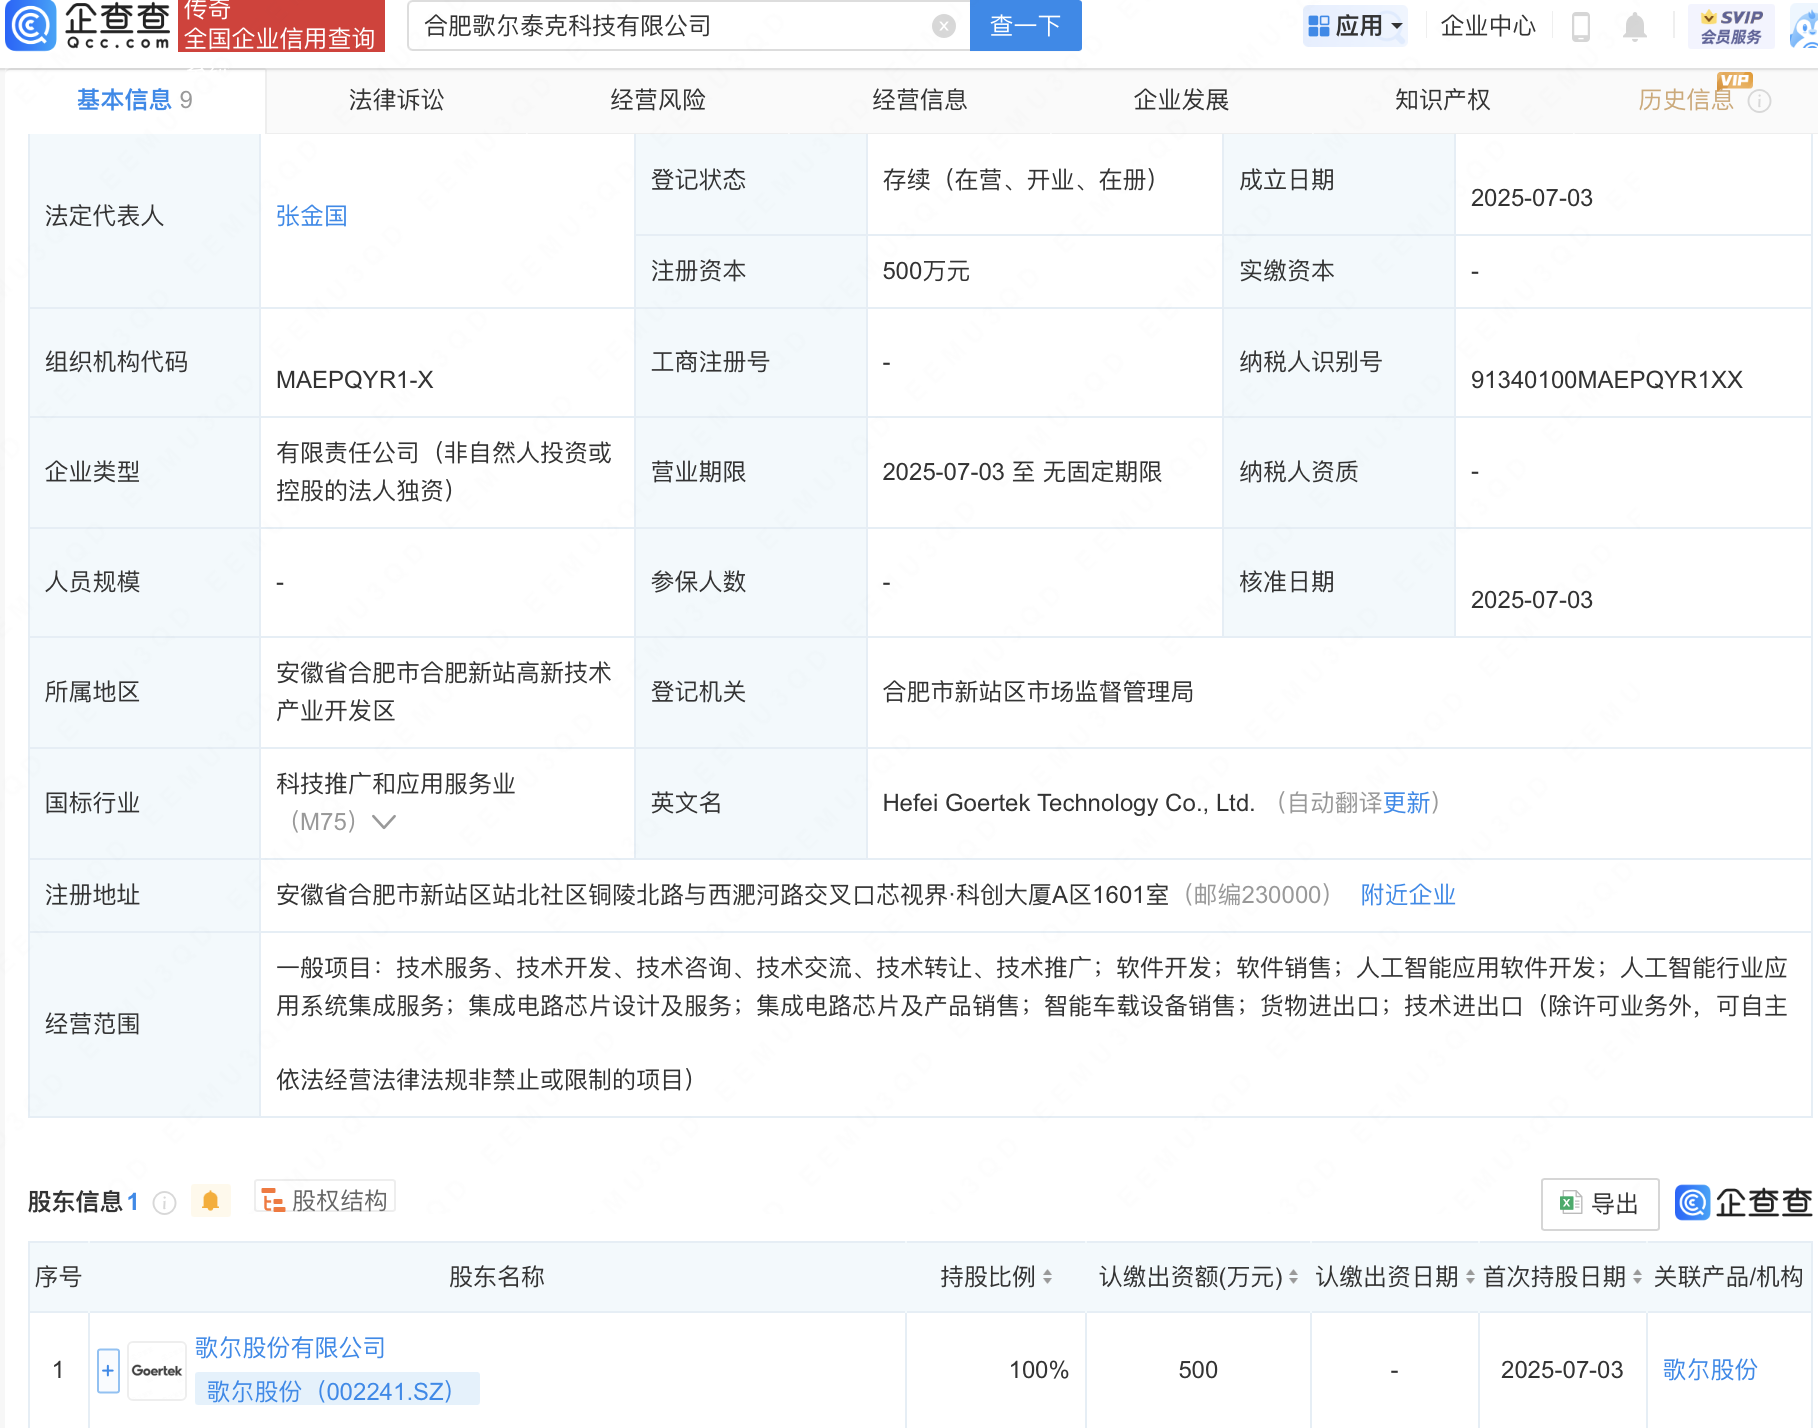Viewport: 1818px width, 1428px height.
Task: Click the 注册地址 address text
Action: 722,895
